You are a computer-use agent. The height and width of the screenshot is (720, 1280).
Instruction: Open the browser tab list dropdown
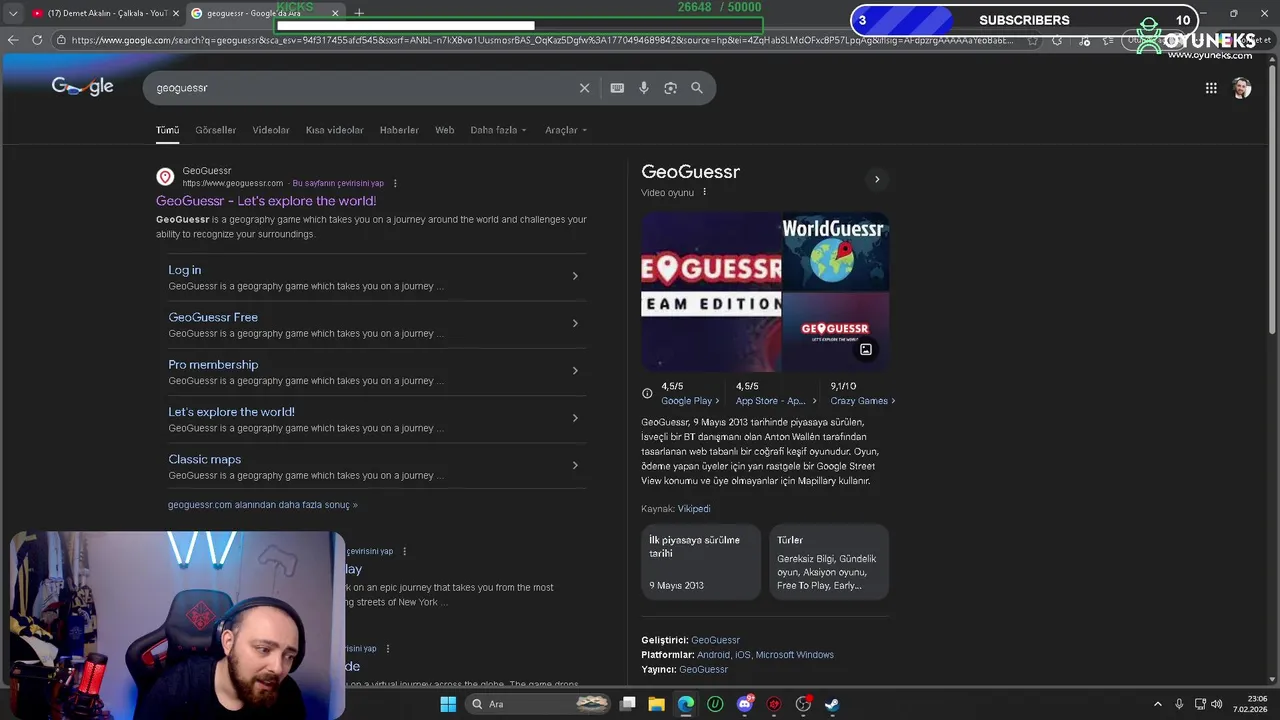(12, 13)
